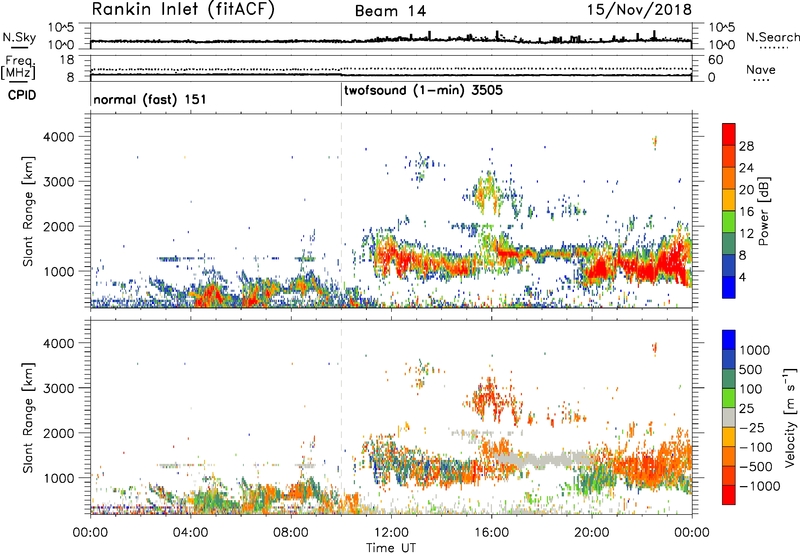800x554 pixels.
Task: Click the solid line sample under N.Sky
Action: (19, 47)
